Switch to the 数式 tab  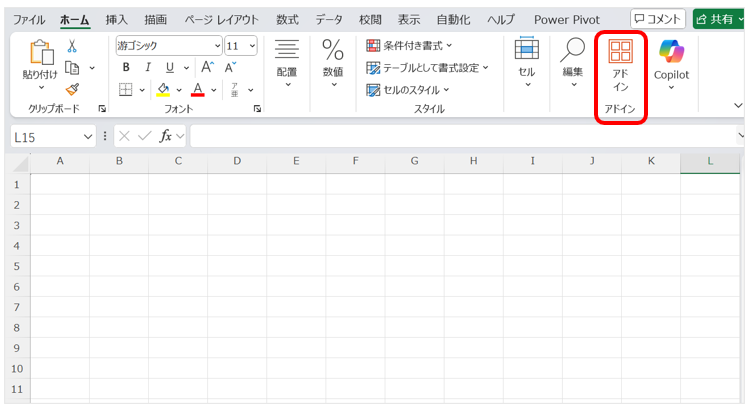click(287, 20)
